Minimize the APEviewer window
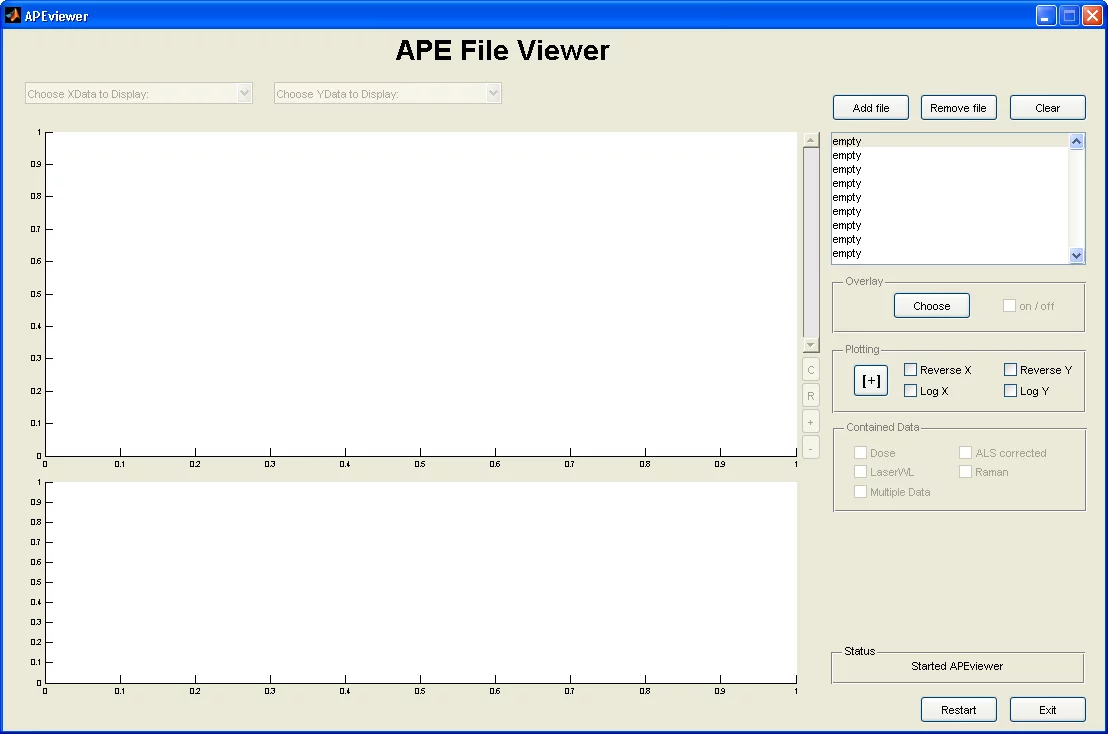The height and width of the screenshot is (734, 1108). (1046, 16)
